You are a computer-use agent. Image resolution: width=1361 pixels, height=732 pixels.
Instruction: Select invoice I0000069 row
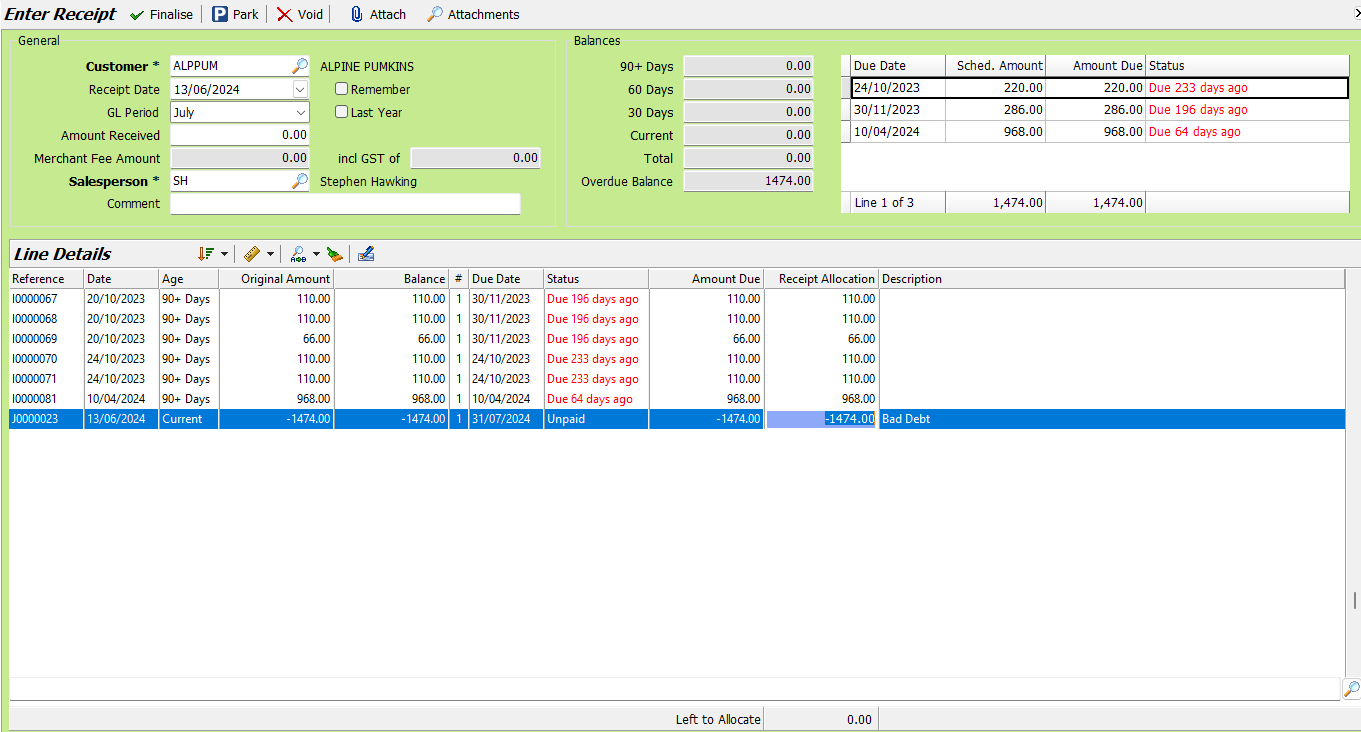click(x=677, y=339)
